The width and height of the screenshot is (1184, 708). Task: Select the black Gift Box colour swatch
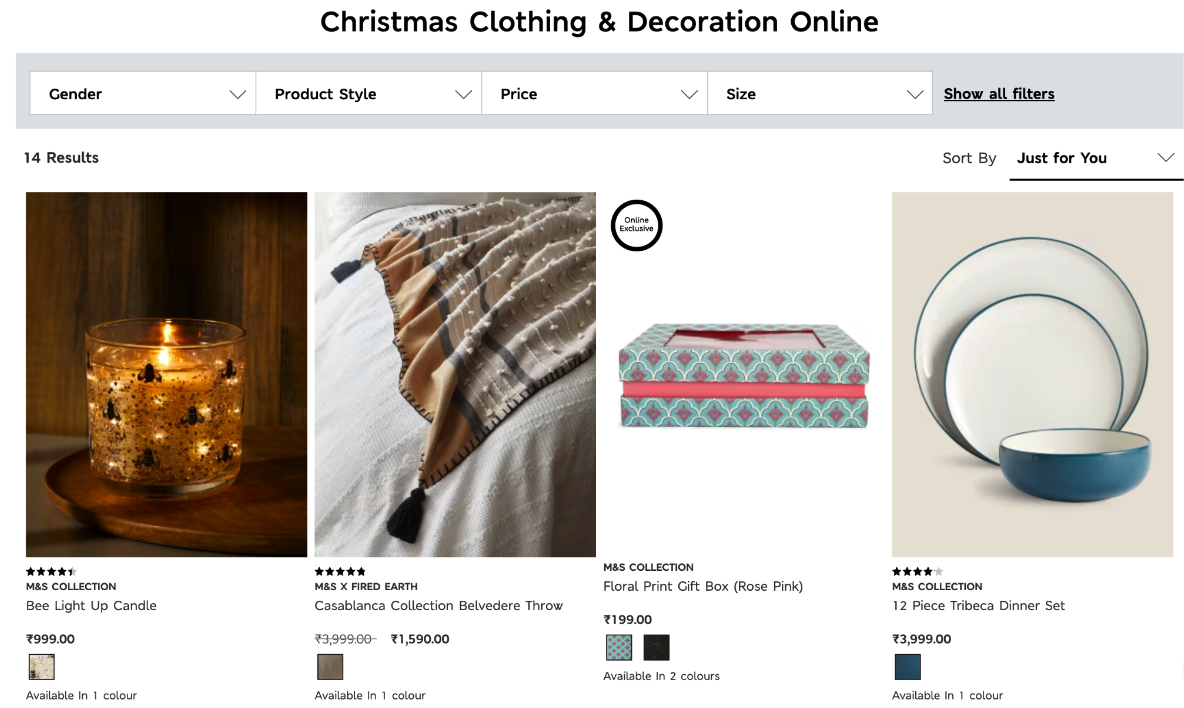point(656,648)
